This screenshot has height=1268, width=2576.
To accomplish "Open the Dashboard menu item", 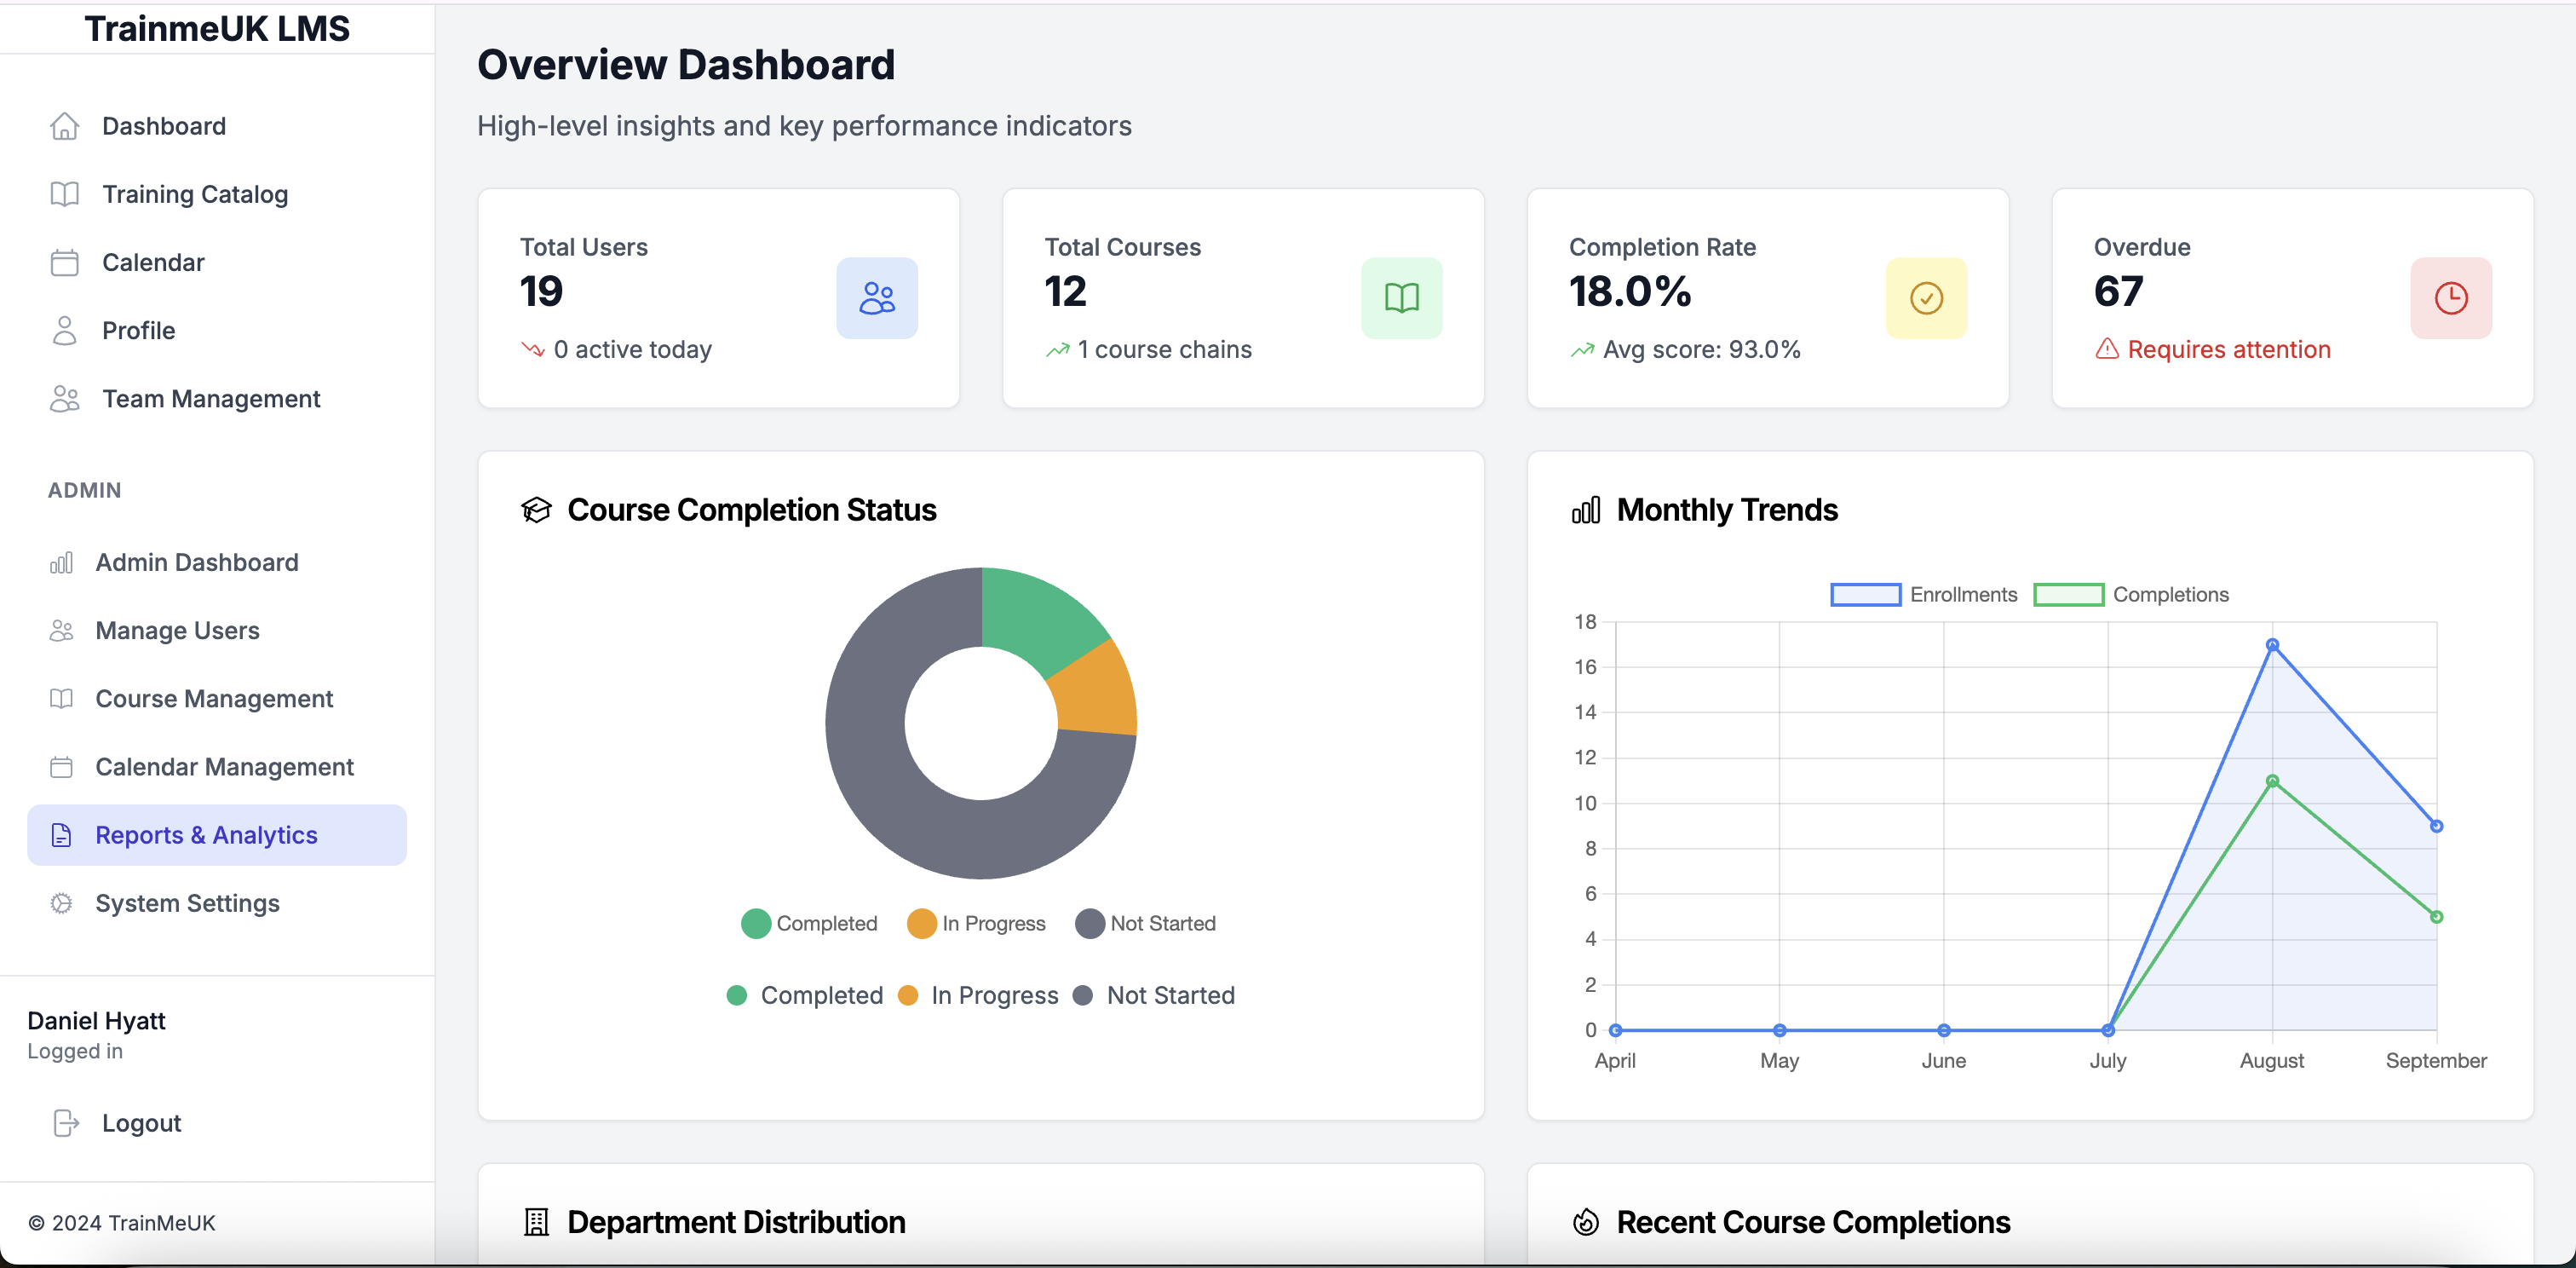I will pos(217,126).
